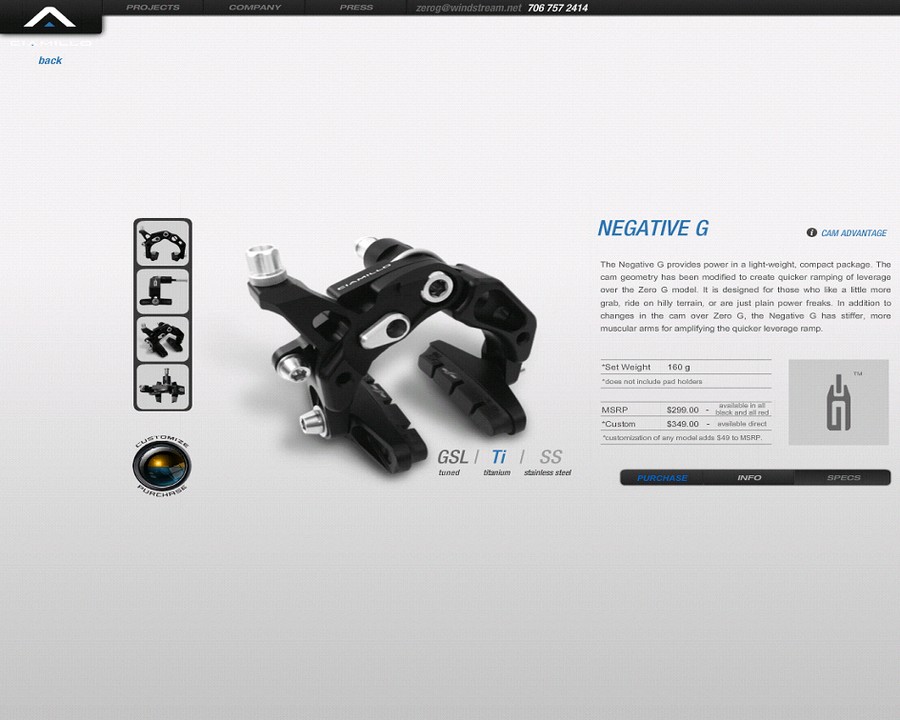The height and width of the screenshot is (720, 900).
Task: Open the Customize Purchase round badge
Action: 162,466
